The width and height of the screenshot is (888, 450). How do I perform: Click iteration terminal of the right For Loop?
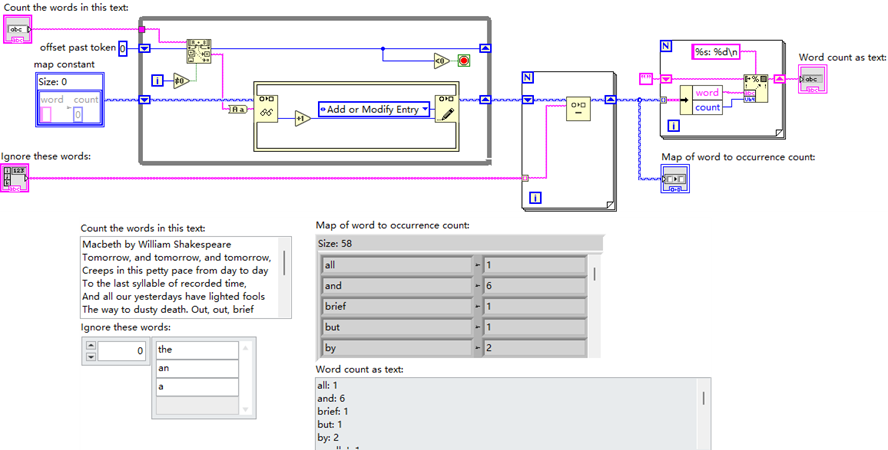(x=673, y=126)
